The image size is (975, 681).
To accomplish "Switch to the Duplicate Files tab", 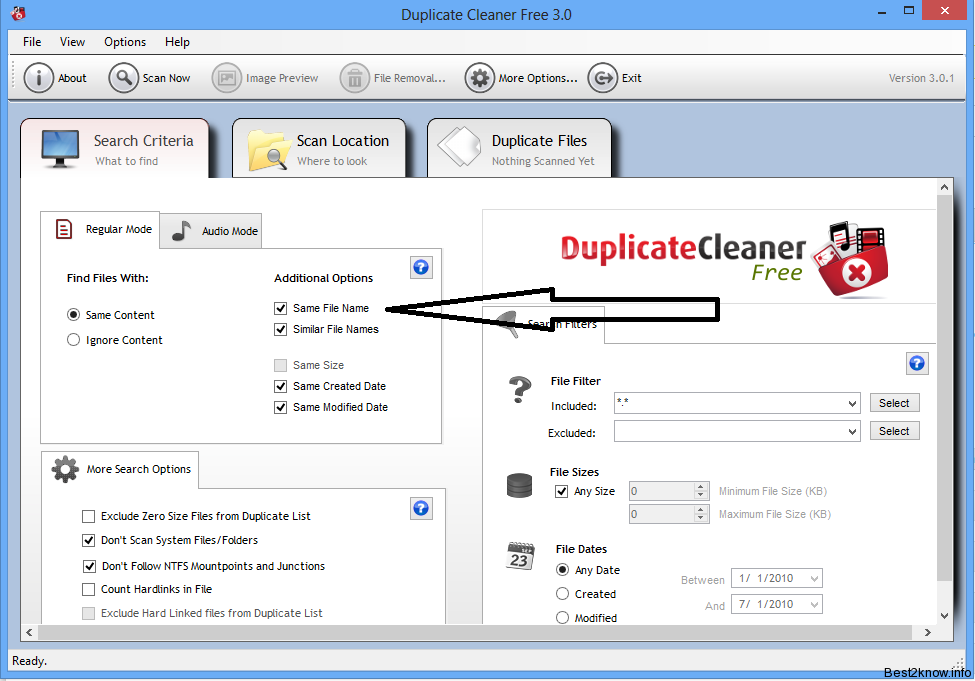I will [519, 149].
